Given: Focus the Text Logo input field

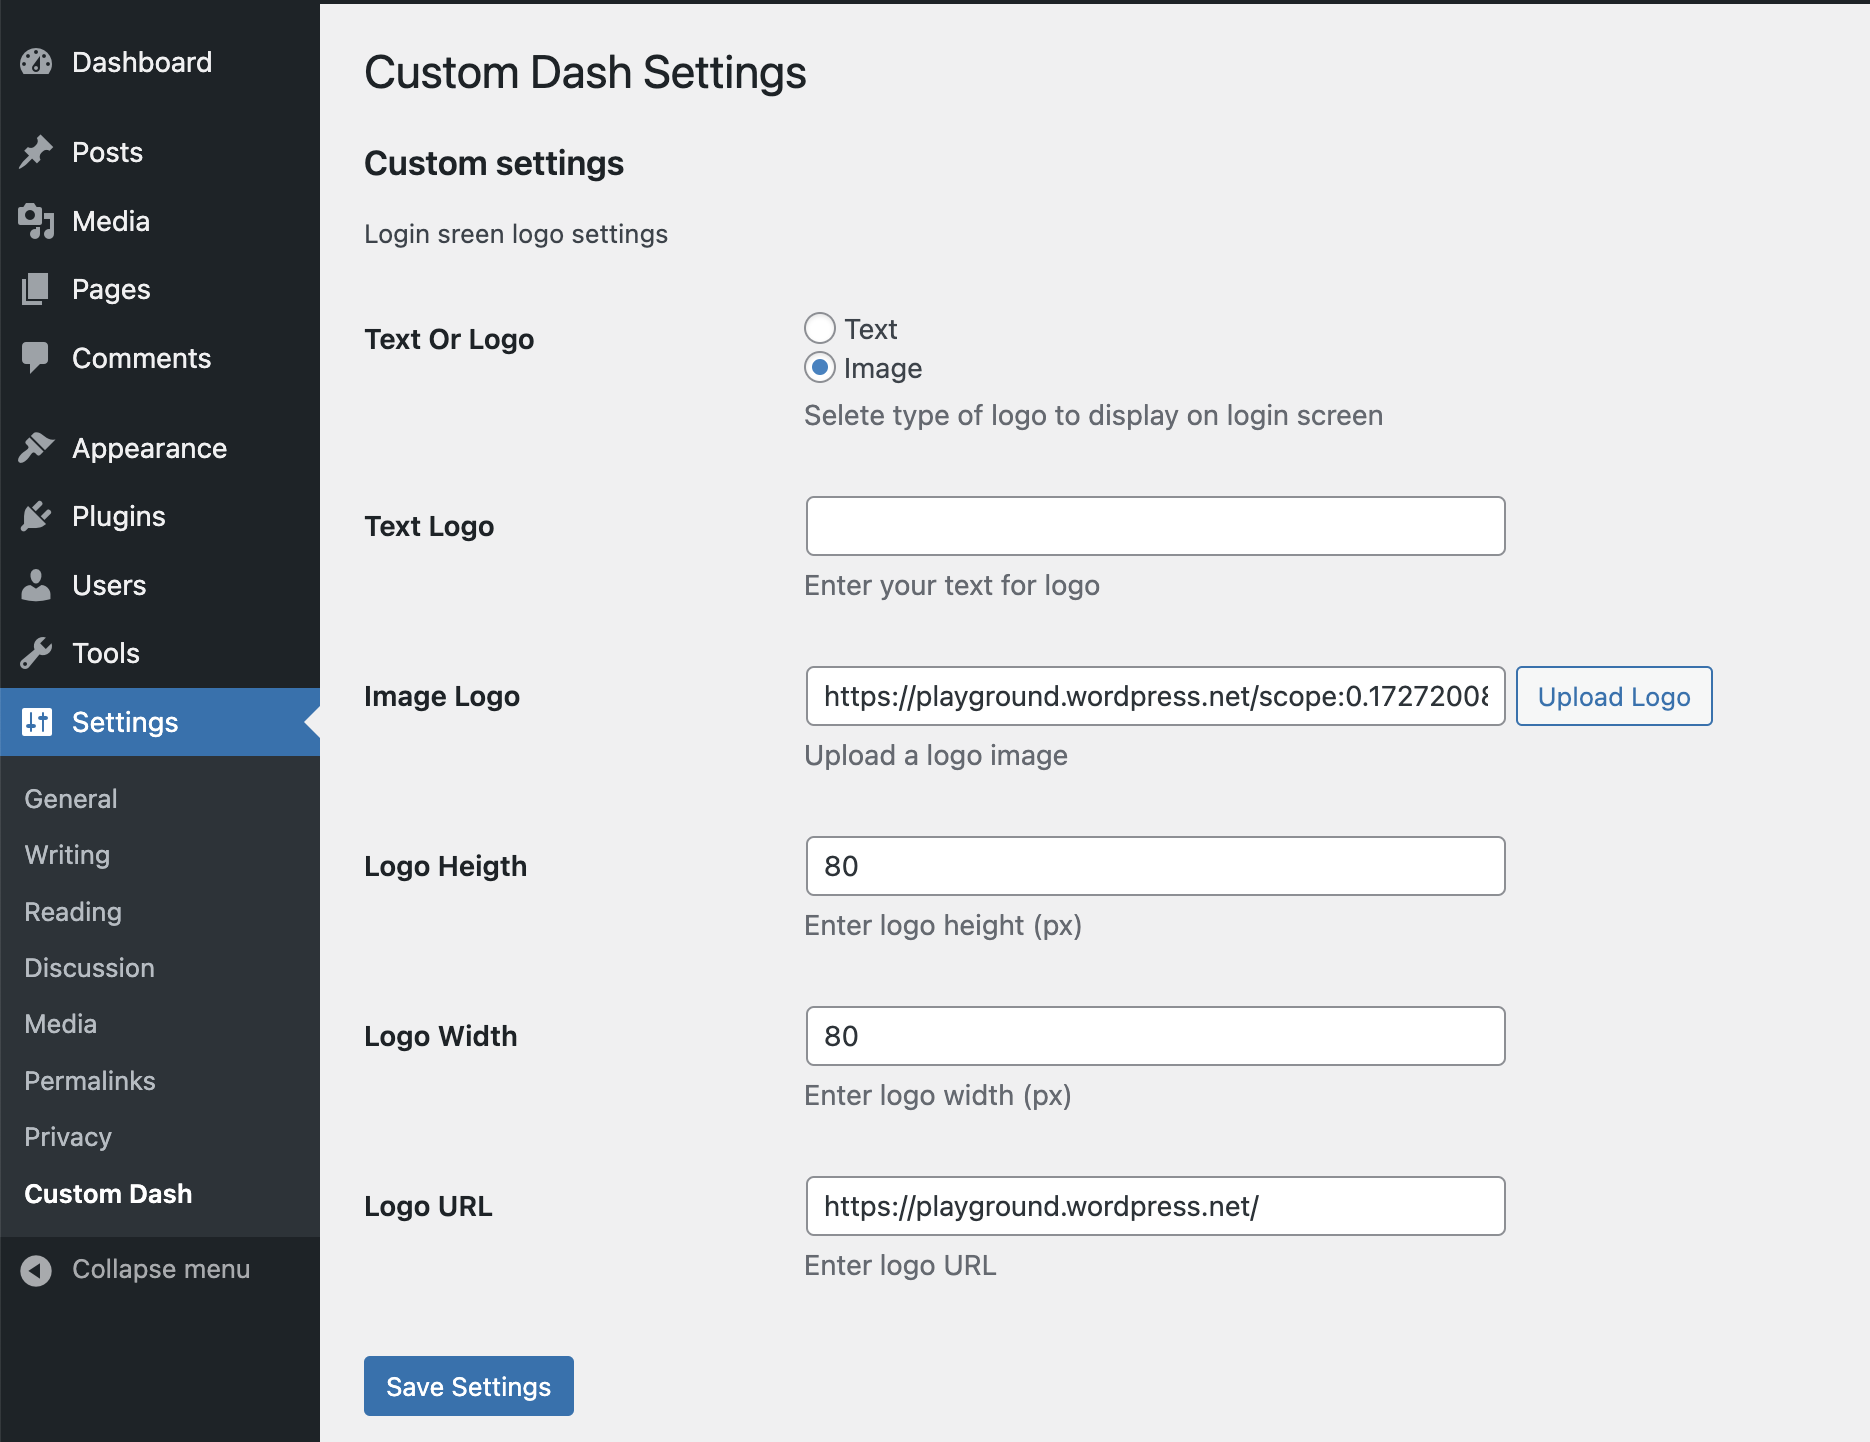Looking at the screenshot, I should (1155, 526).
